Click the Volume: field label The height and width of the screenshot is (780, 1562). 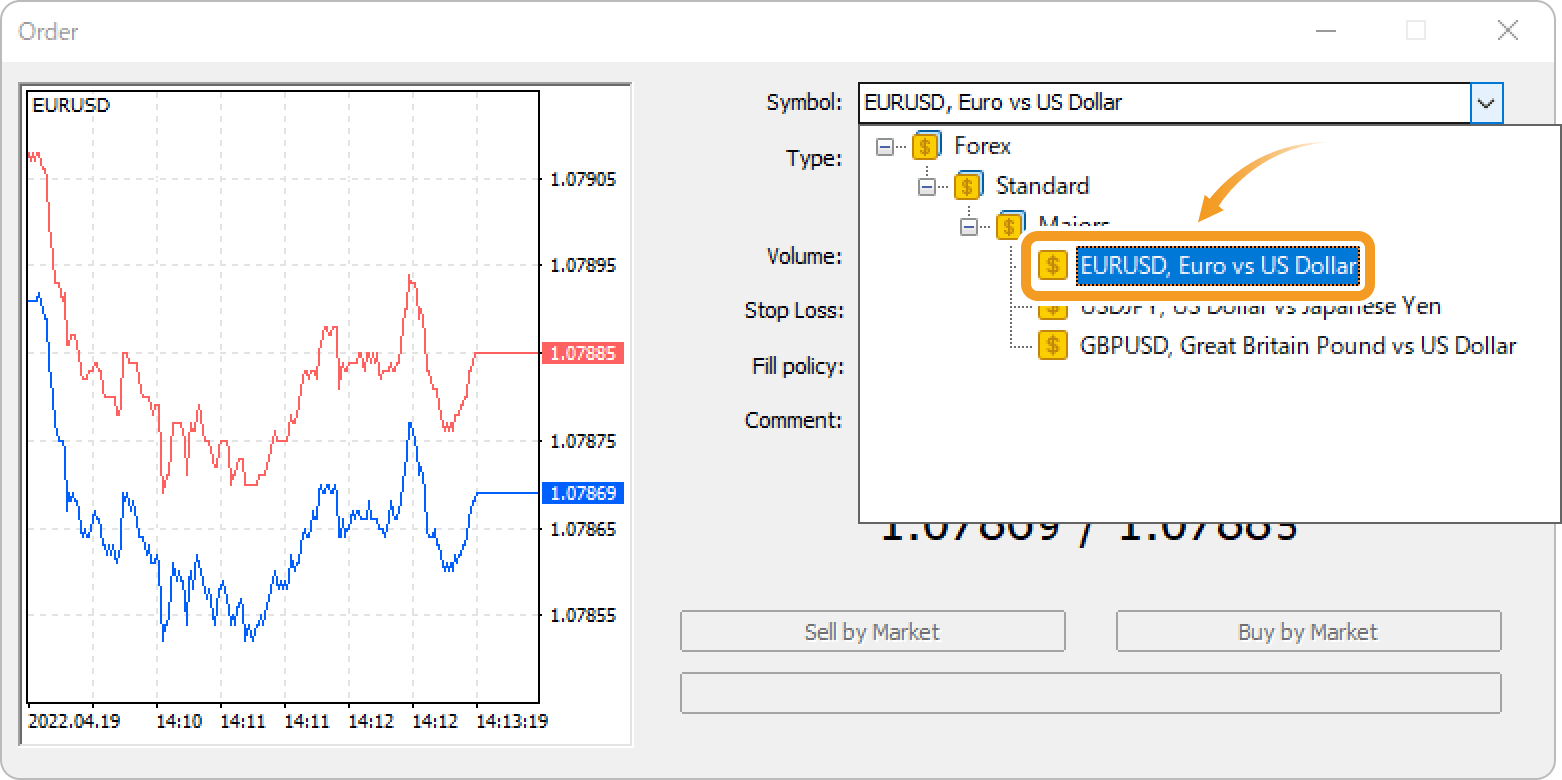804,256
